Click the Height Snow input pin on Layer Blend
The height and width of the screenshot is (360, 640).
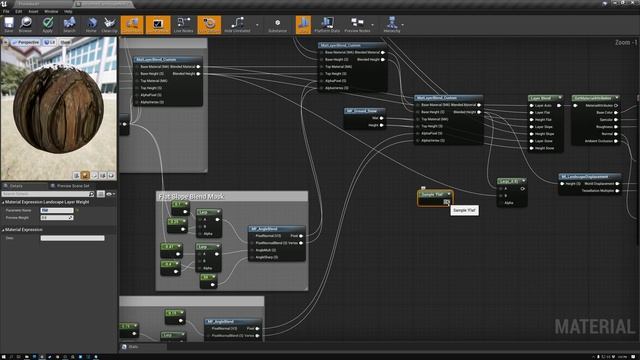pos(531,148)
